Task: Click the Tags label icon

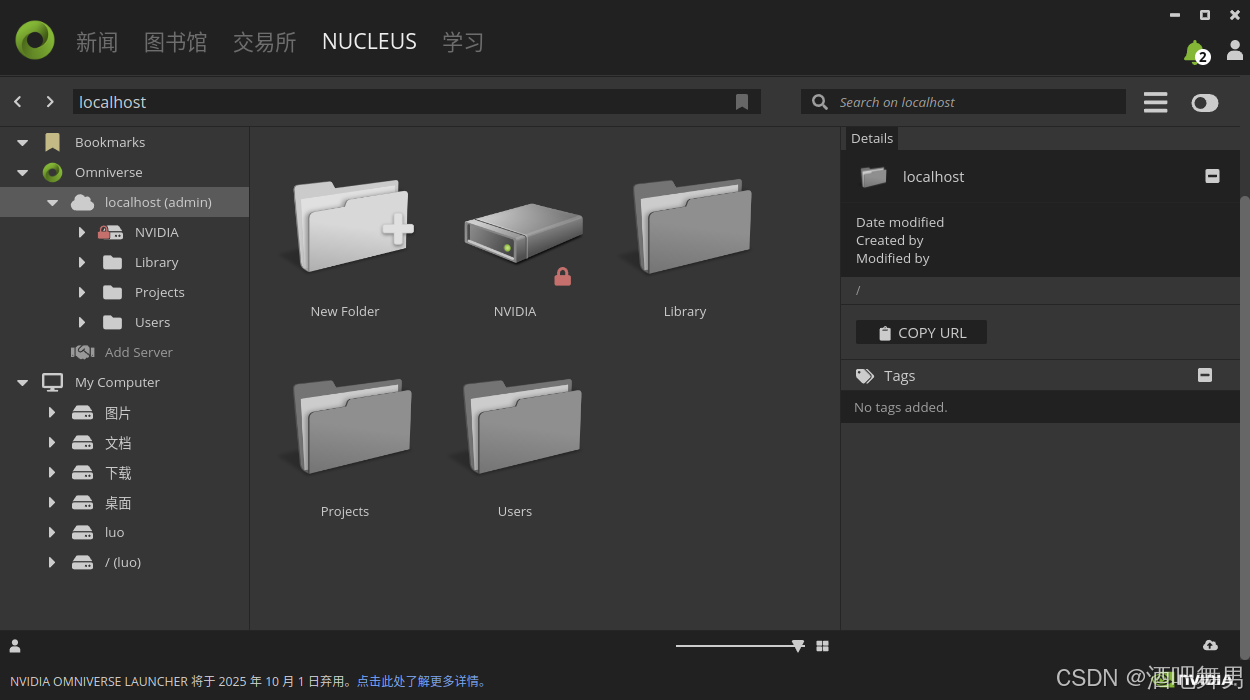Action: click(x=865, y=376)
